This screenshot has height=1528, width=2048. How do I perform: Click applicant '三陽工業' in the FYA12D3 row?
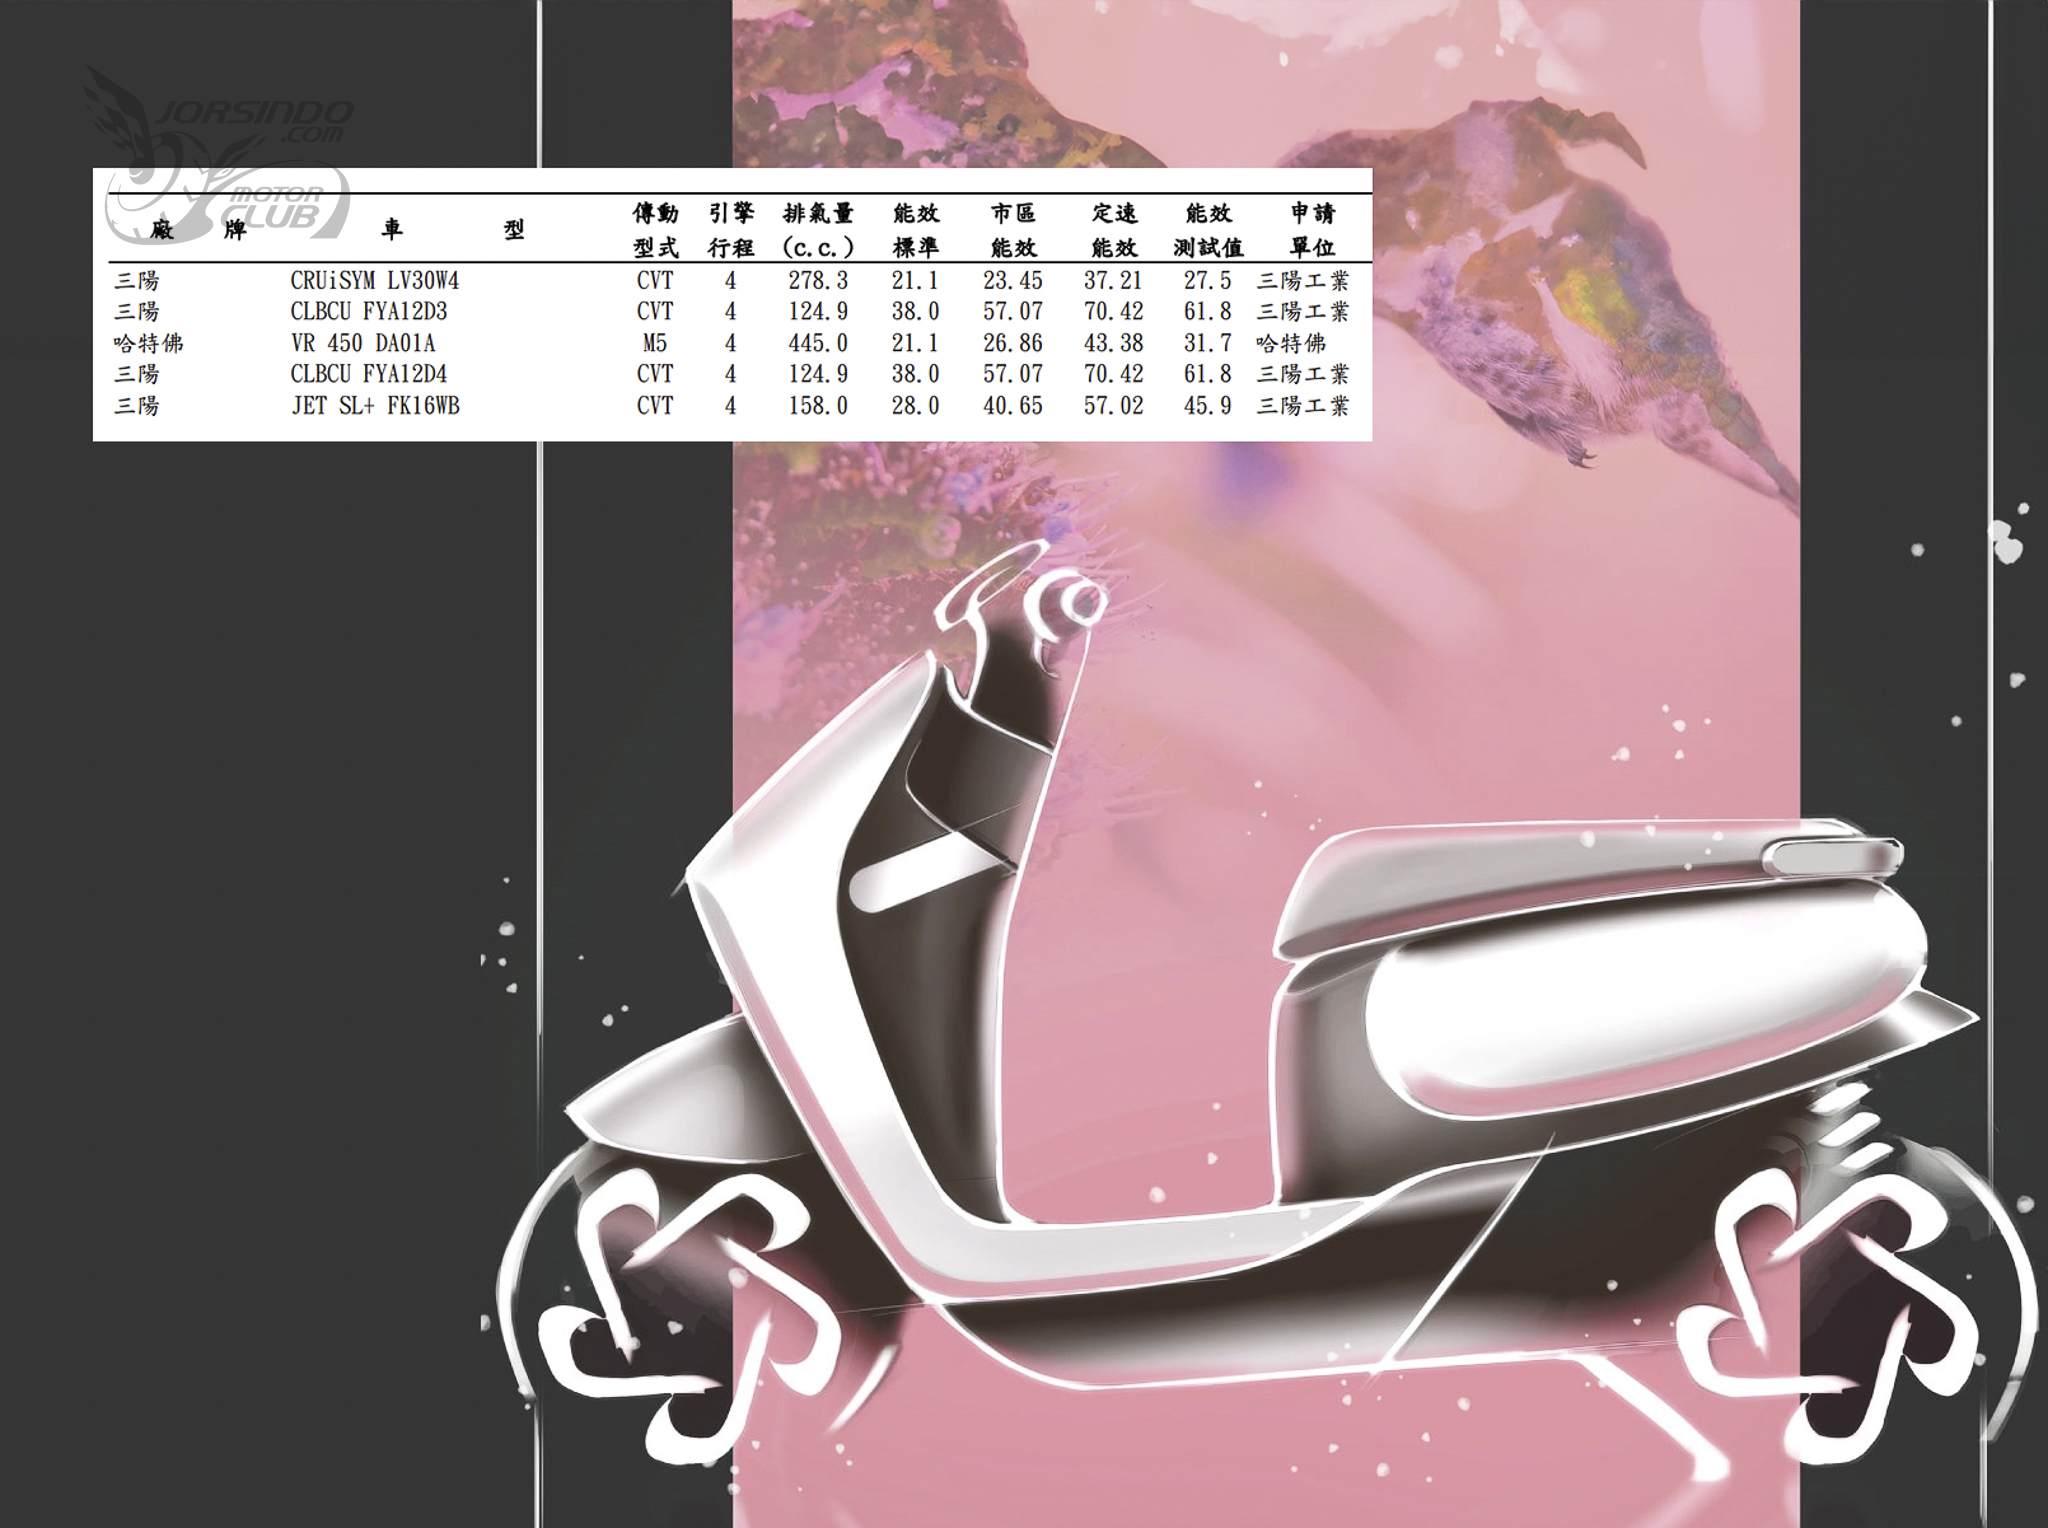point(1303,312)
